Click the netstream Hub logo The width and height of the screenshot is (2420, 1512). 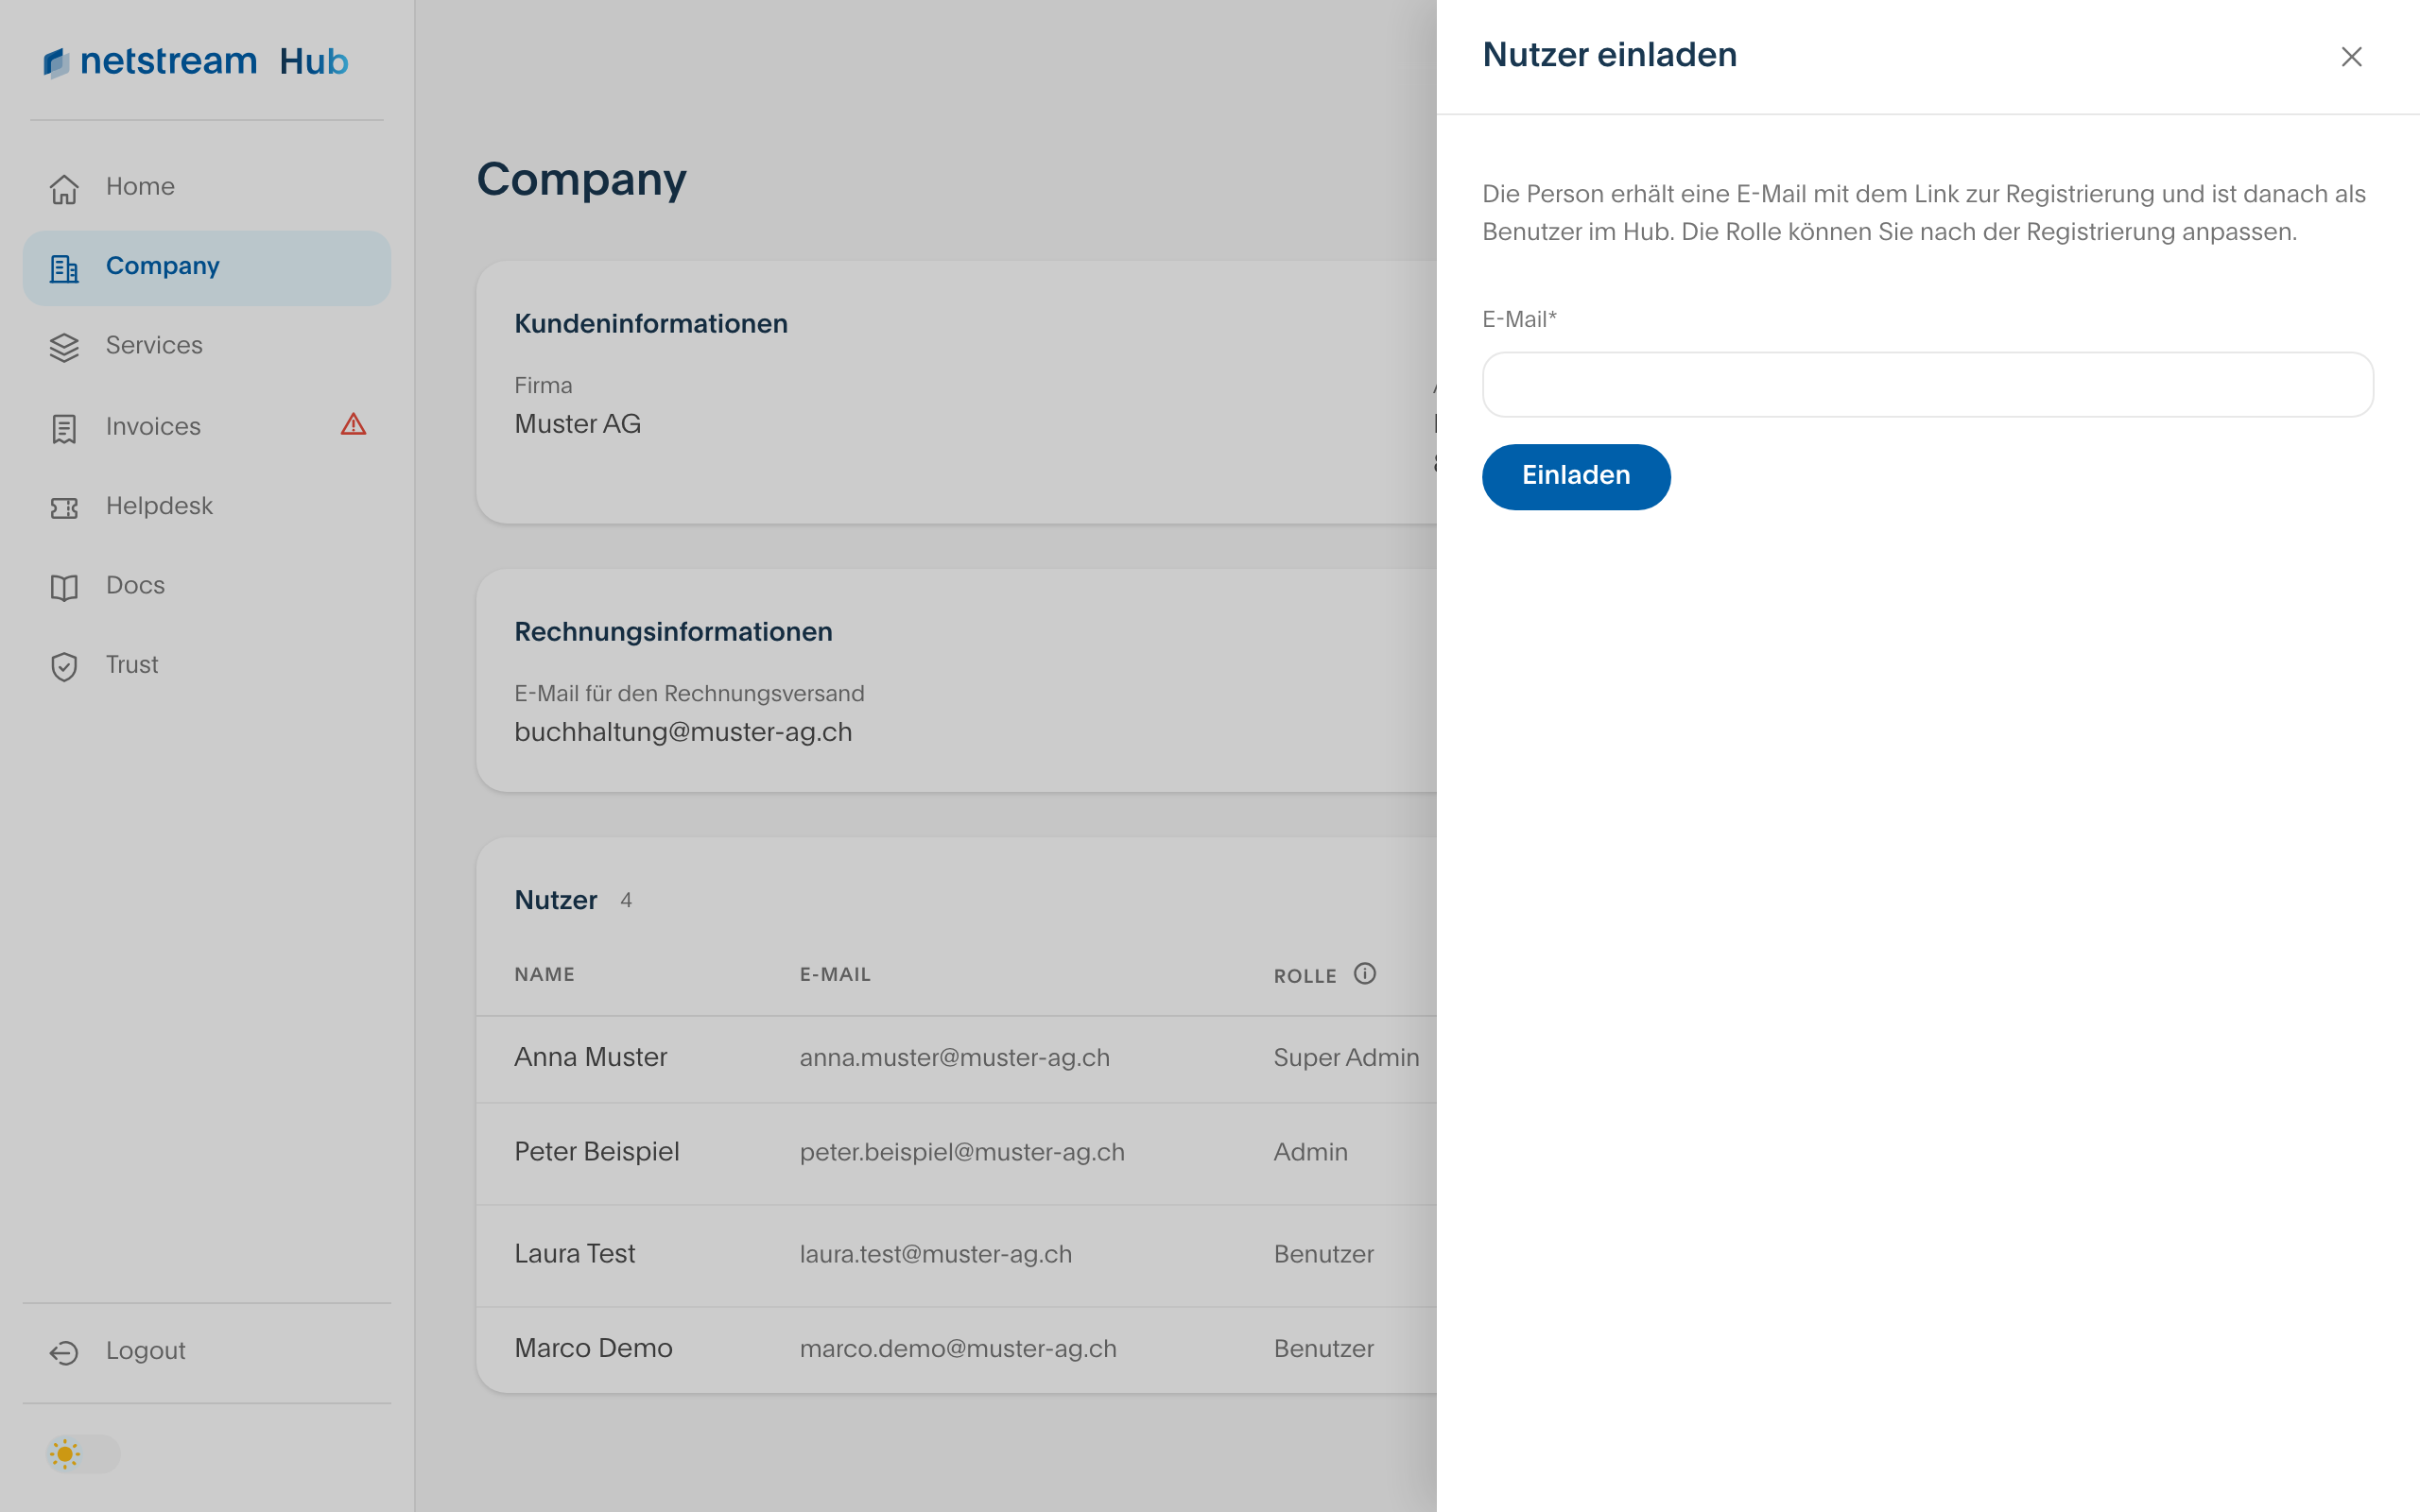(x=196, y=61)
